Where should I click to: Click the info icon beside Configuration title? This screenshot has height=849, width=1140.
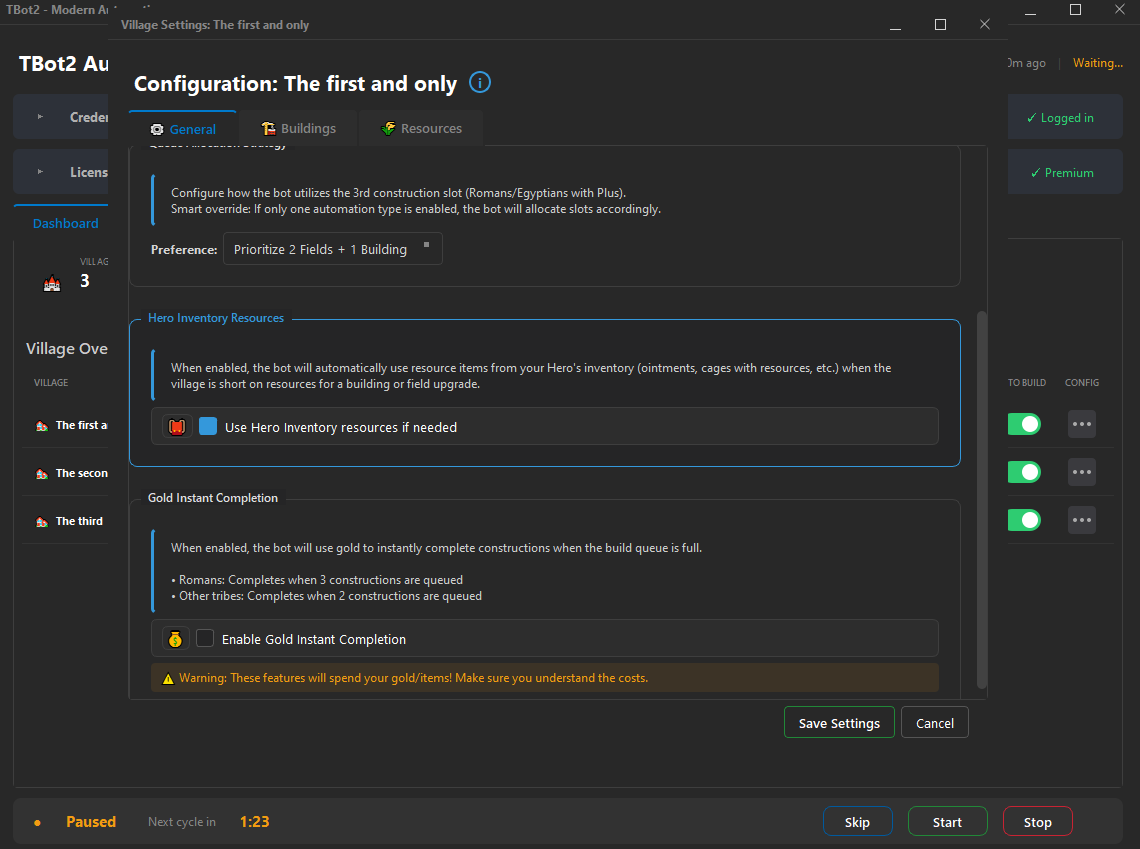480,83
